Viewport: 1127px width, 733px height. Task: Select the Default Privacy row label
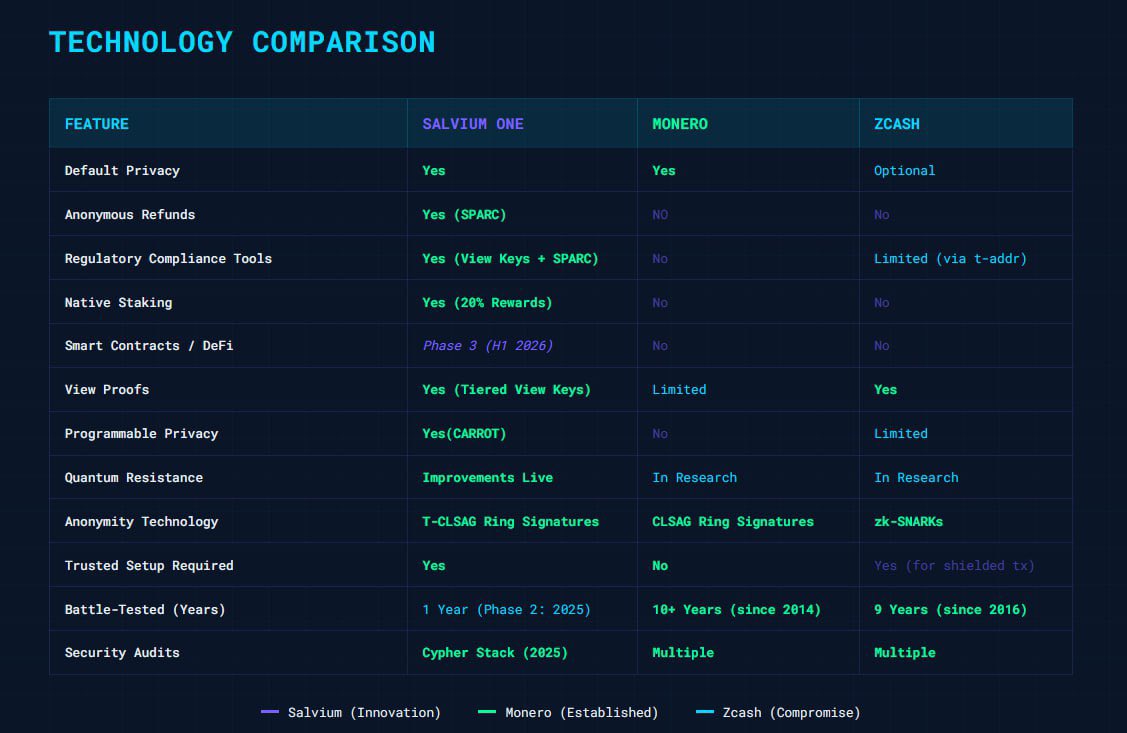122,170
